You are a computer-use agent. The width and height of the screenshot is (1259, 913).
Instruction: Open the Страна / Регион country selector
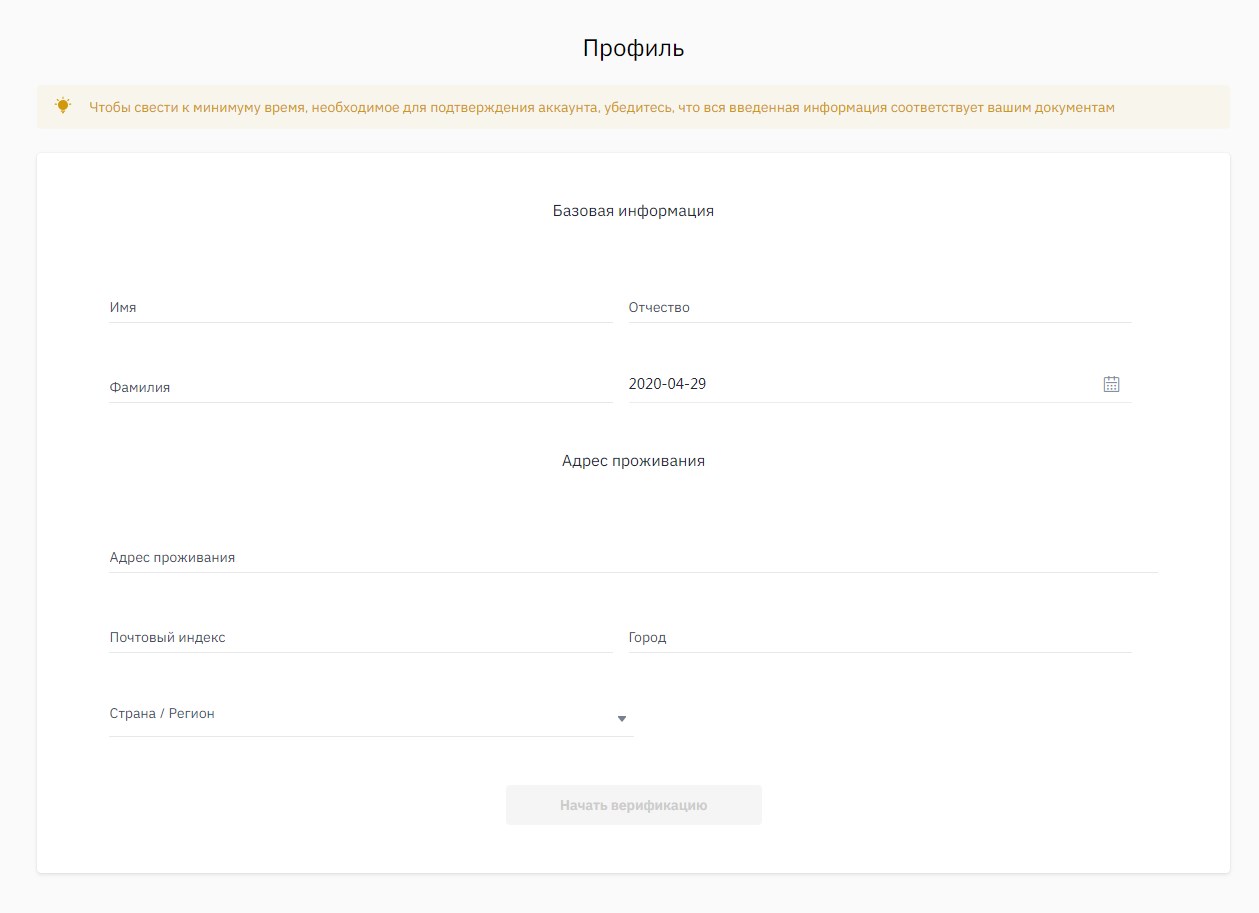point(360,715)
